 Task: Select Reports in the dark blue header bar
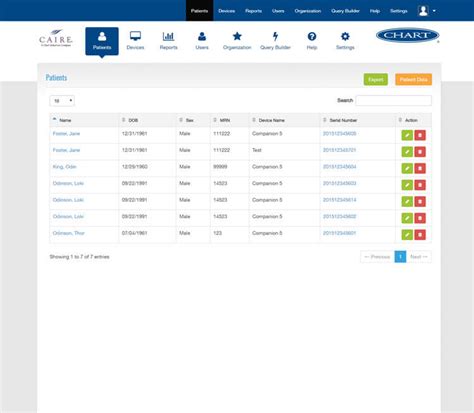[x=253, y=11]
